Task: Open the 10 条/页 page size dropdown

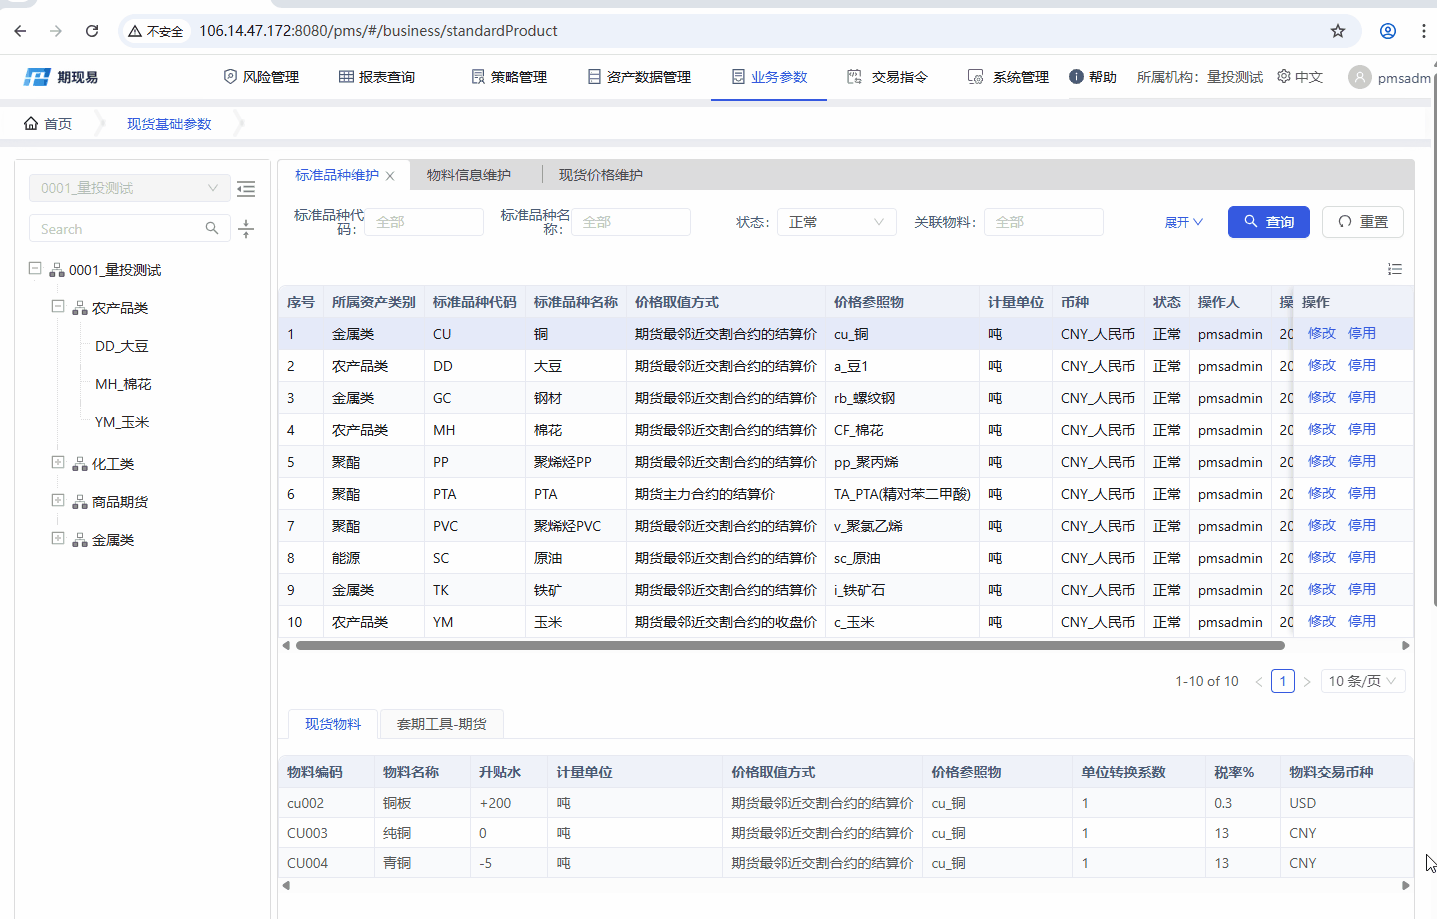Action: (x=1363, y=681)
